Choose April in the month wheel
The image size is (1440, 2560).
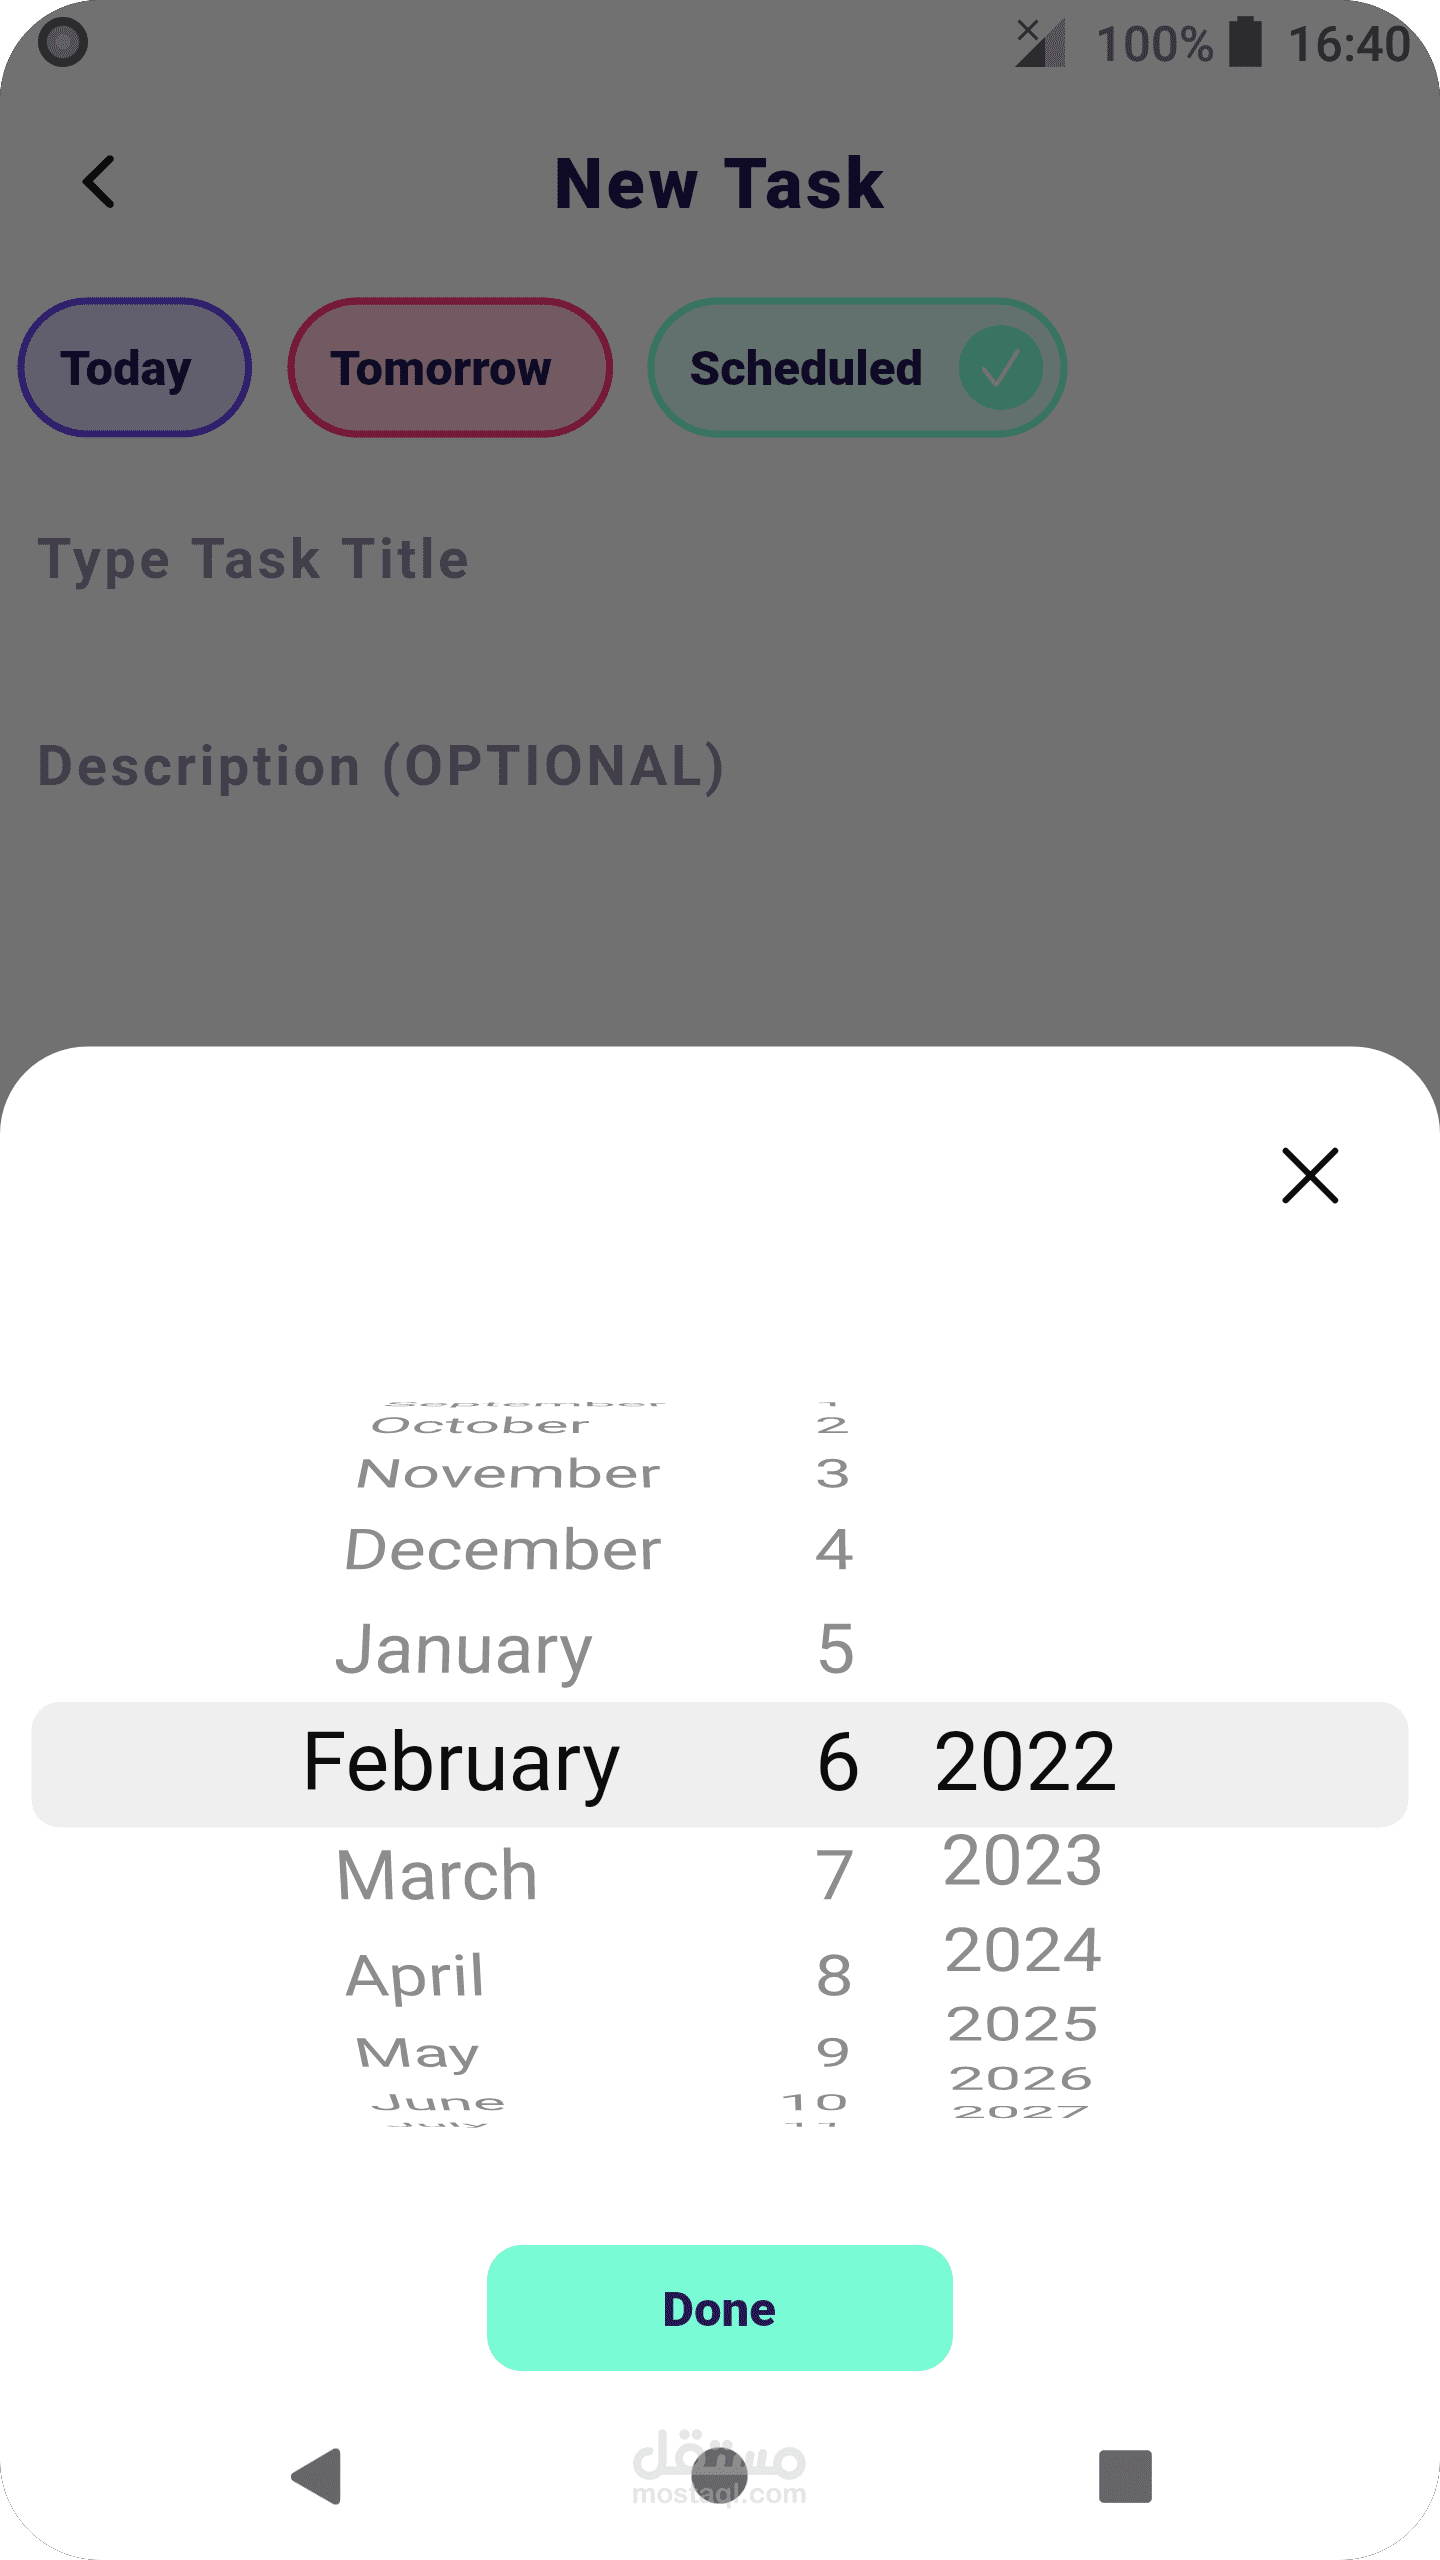pos(415,1976)
